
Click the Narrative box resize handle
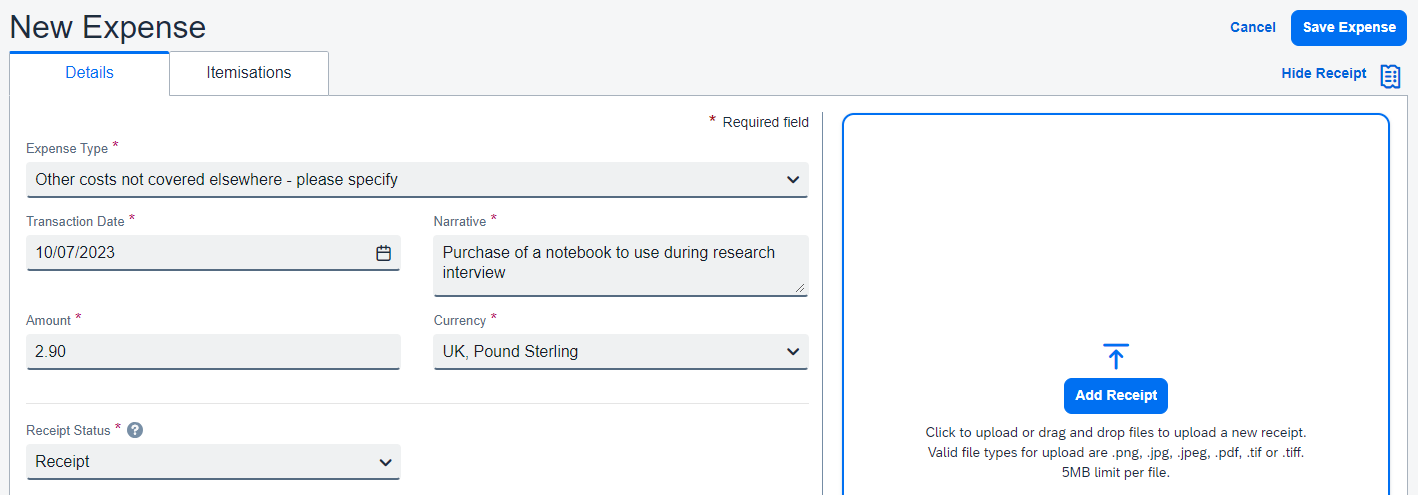click(x=799, y=288)
